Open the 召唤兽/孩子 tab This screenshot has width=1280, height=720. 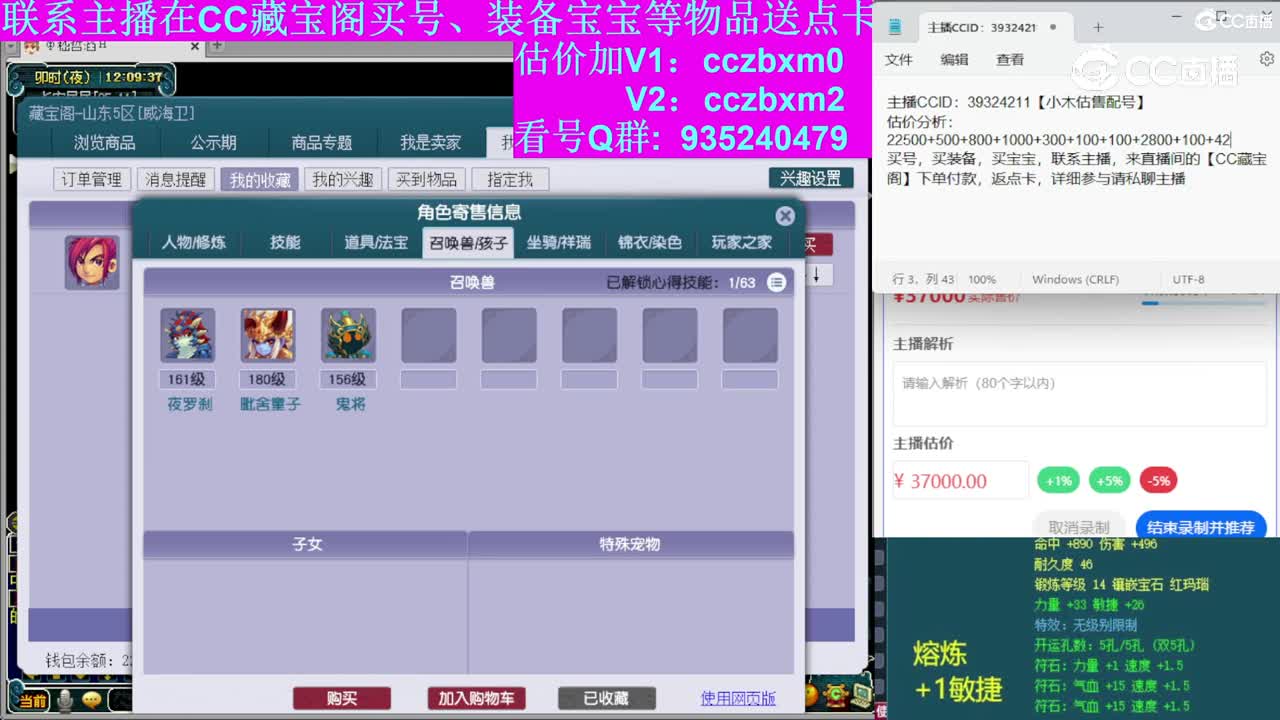[x=468, y=242]
